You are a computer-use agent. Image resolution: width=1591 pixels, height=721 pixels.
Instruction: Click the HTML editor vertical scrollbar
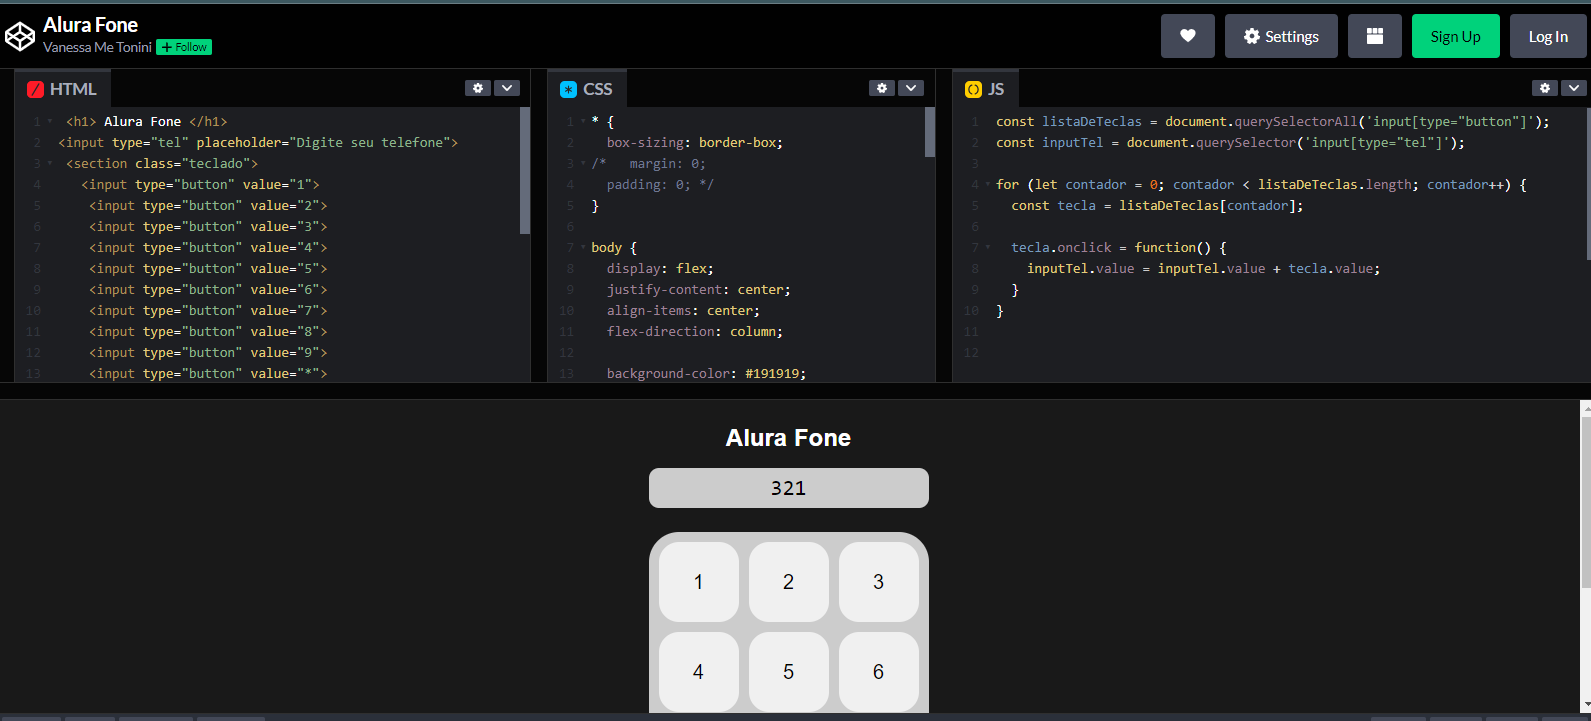(525, 170)
